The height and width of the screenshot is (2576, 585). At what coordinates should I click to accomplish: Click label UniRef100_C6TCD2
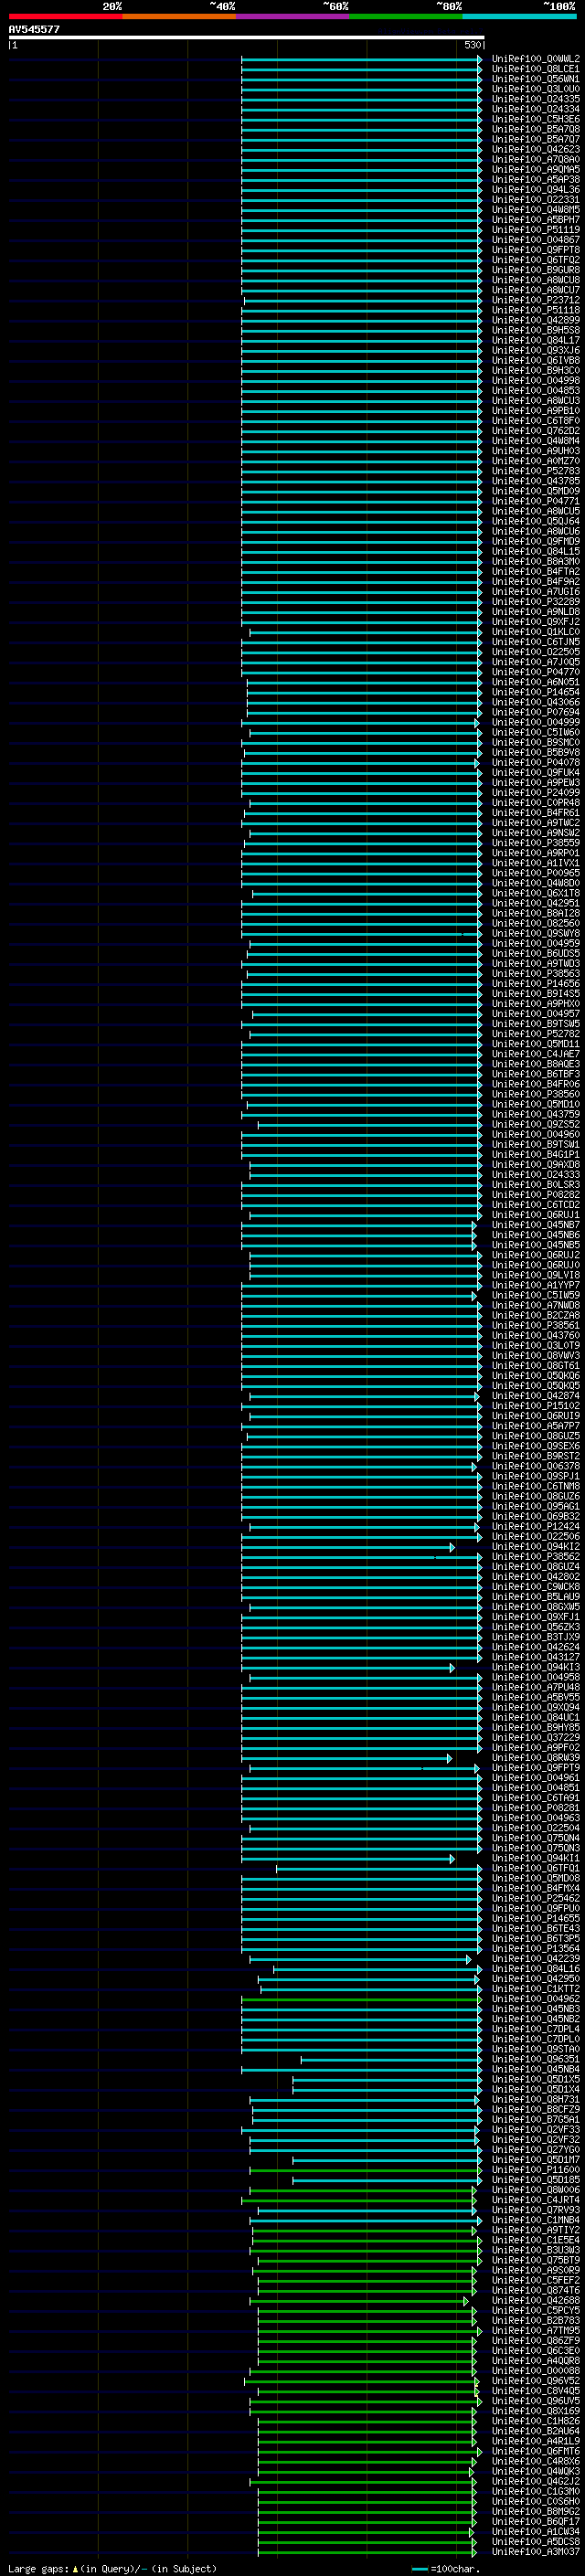coord(536,1205)
